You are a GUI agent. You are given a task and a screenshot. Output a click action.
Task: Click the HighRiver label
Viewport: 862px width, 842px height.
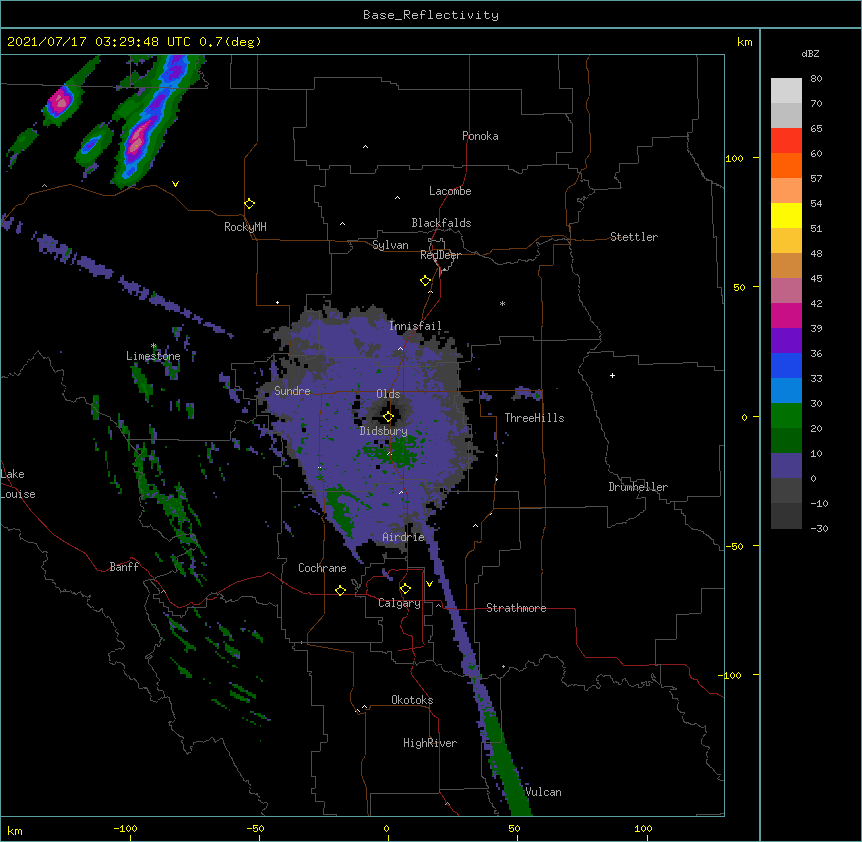click(430, 743)
